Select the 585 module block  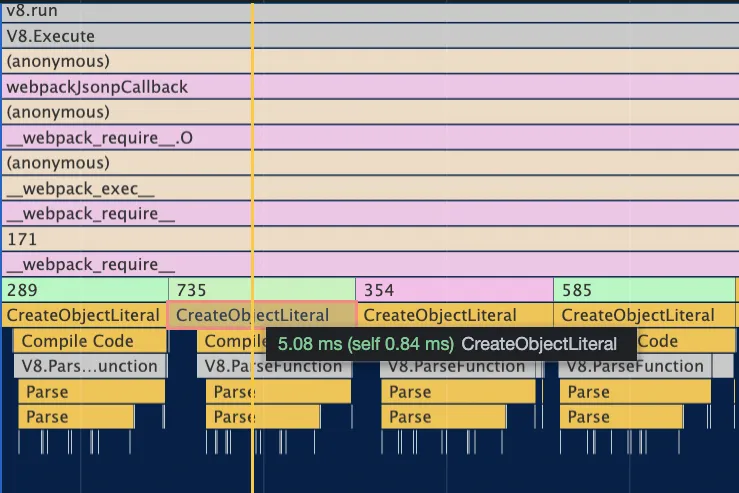(644, 290)
